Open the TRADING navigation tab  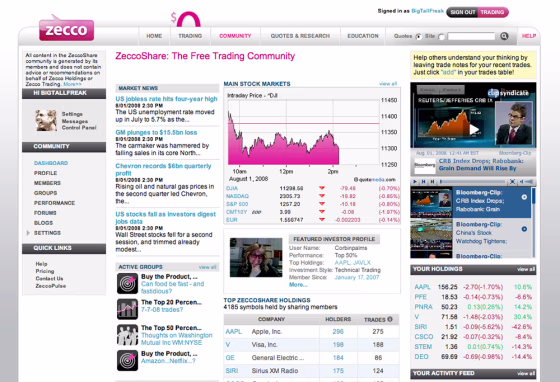pos(190,36)
